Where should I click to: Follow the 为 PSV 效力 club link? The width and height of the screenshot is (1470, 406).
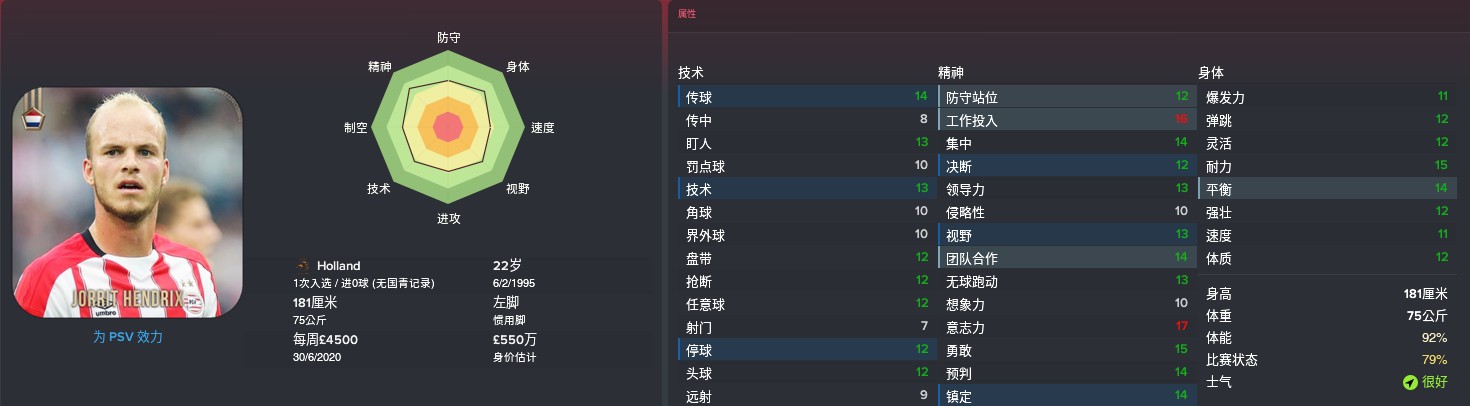pyautogui.click(x=127, y=337)
